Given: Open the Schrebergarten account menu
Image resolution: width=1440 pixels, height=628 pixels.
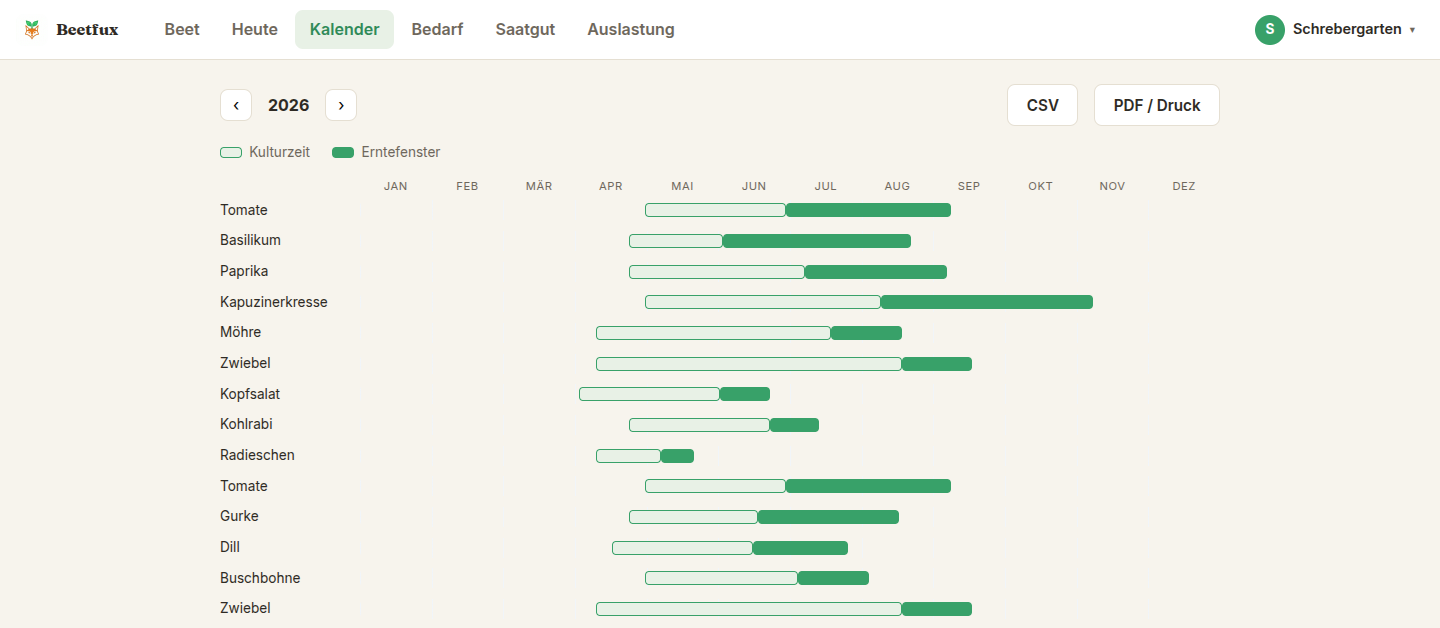Looking at the screenshot, I should tap(1336, 30).
